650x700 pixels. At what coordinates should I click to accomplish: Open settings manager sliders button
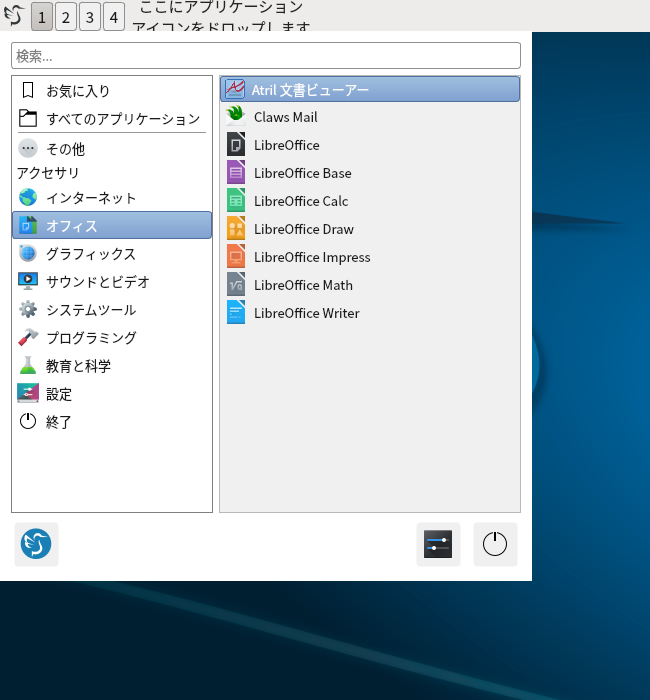pyautogui.click(x=438, y=544)
